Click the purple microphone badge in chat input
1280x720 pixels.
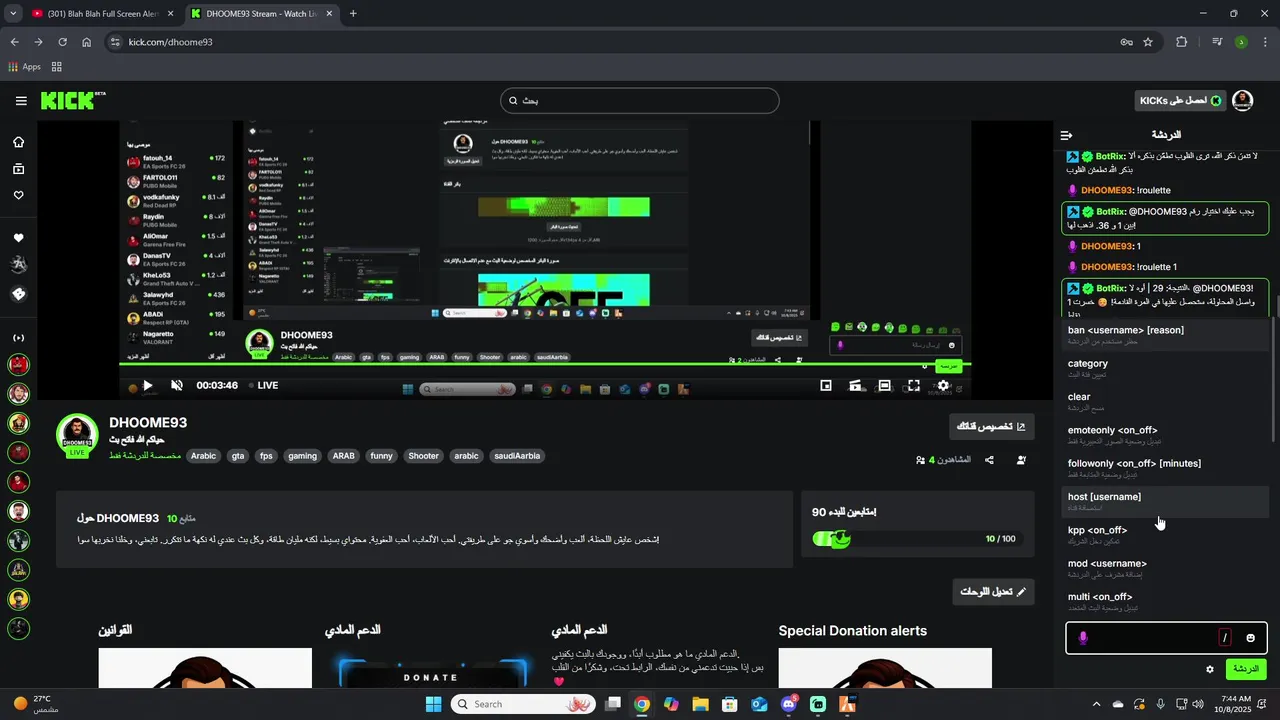[x=1082, y=638]
